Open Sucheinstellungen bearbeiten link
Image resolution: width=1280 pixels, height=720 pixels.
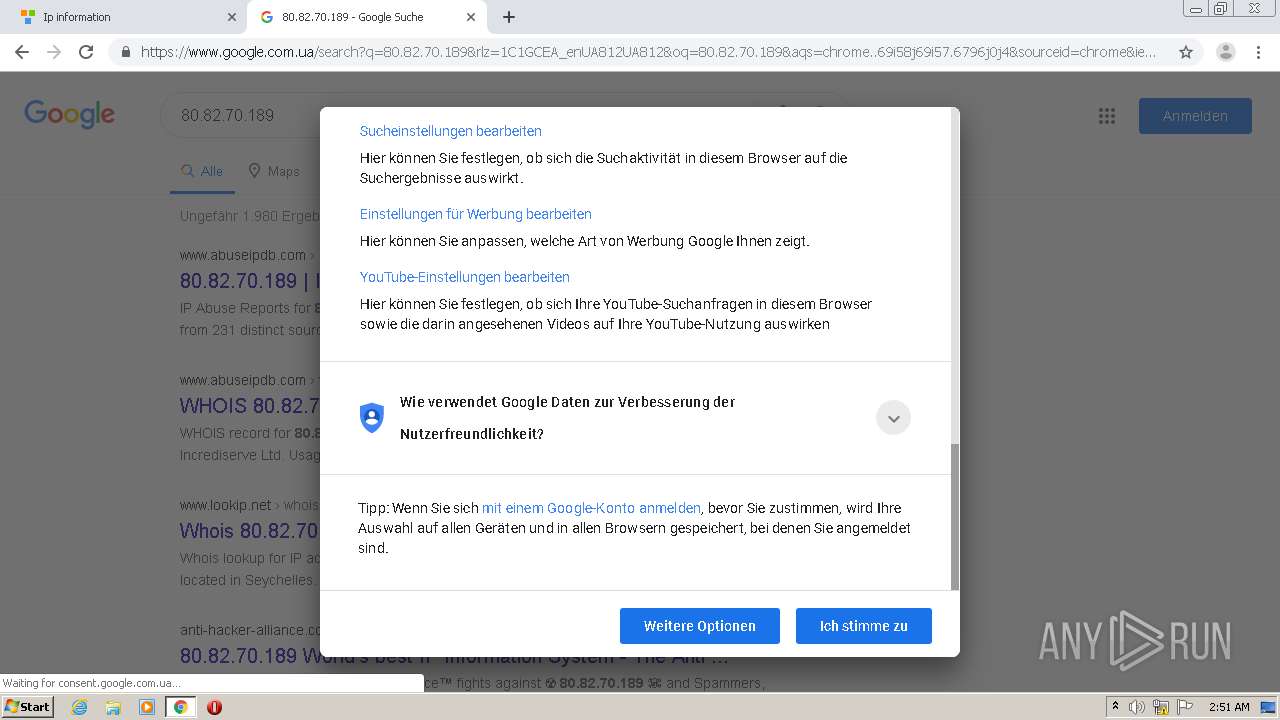[450, 131]
